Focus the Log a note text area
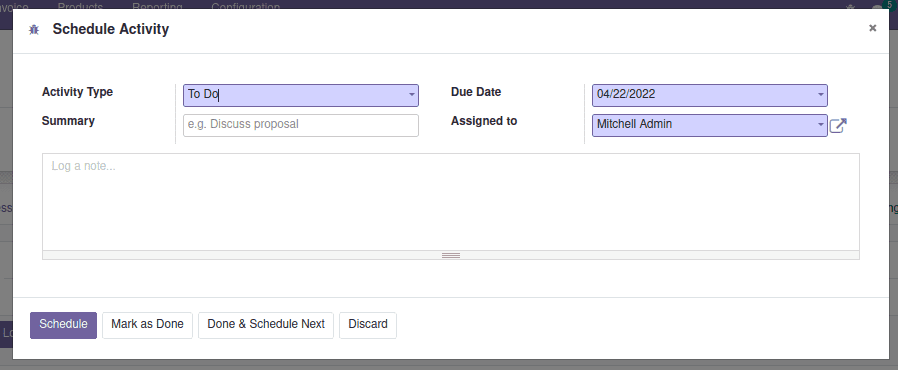898x370 pixels. click(x=451, y=202)
